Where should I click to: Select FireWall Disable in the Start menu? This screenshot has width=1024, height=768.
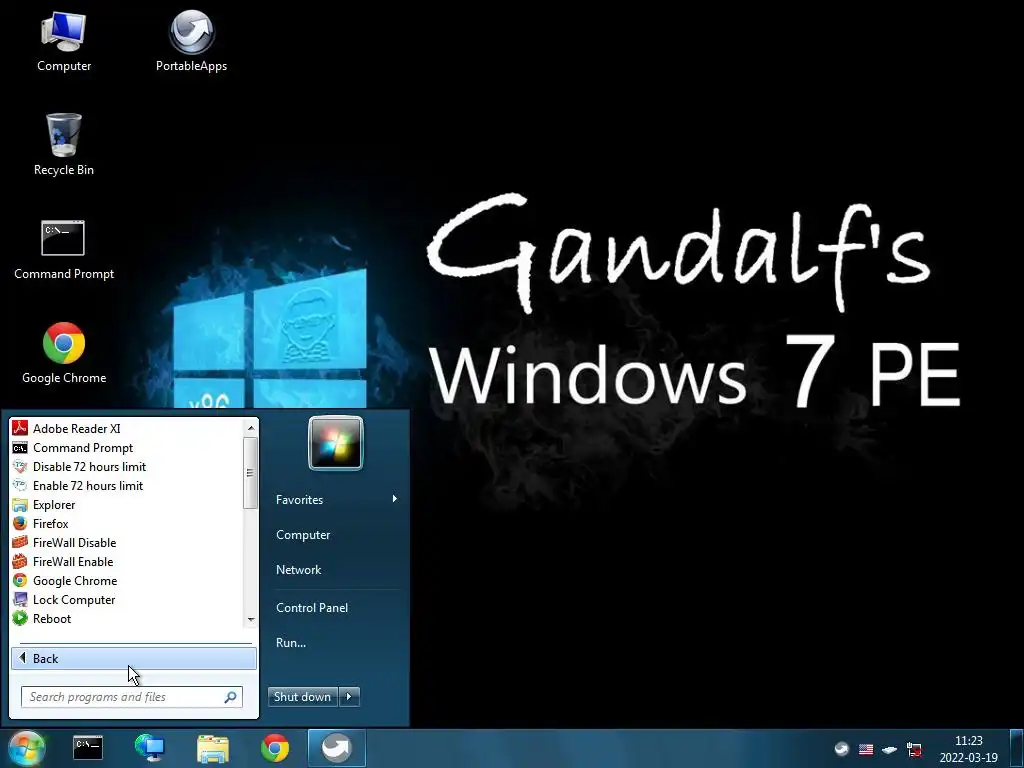128,542
